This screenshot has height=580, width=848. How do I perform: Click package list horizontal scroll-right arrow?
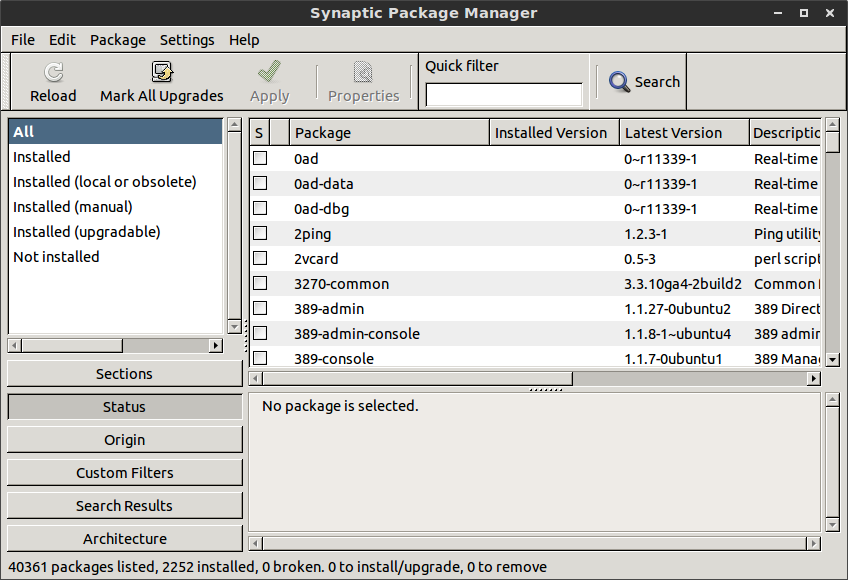814,379
